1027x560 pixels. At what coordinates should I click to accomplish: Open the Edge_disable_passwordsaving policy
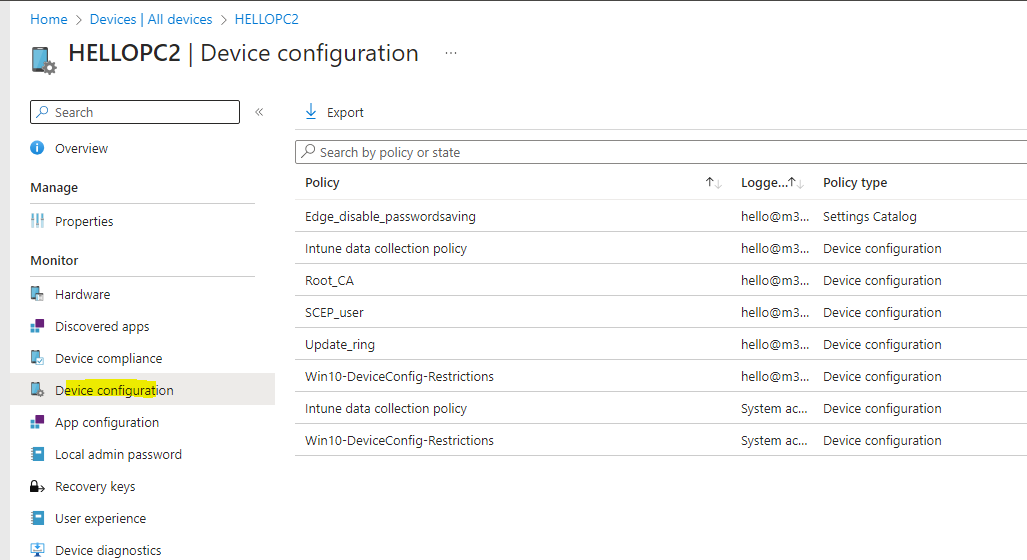point(390,216)
